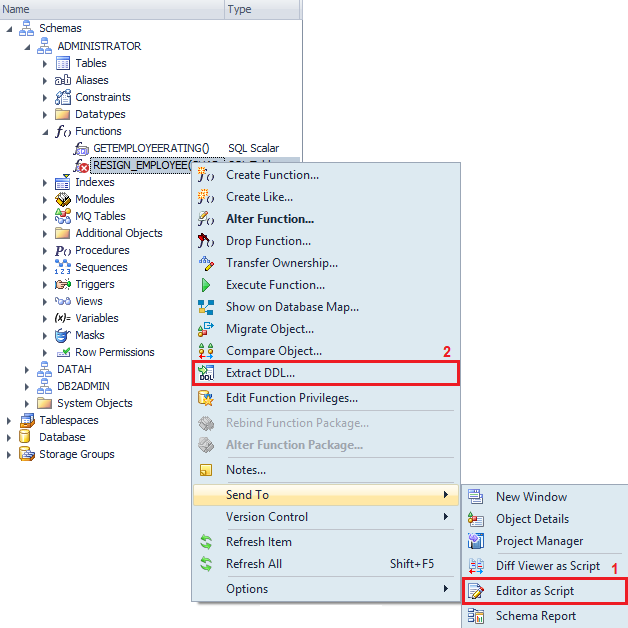The height and width of the screenshot is (628, 628).
Task: Click the Execute Function green play icon
Action: click(x=206, y=285)
